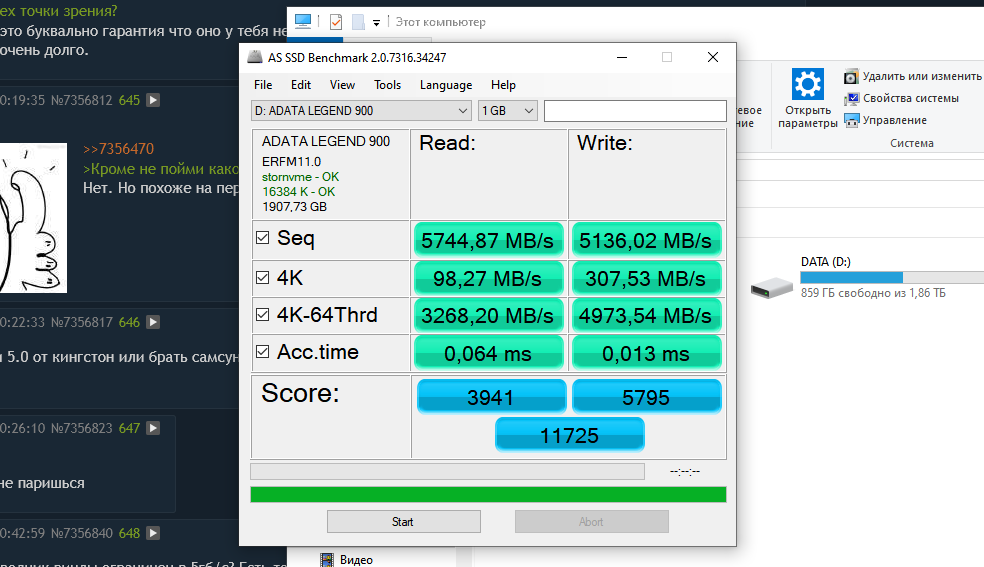Click reply arrow icon on post 645
The image size is (984, 567).
tap(153, 100)
